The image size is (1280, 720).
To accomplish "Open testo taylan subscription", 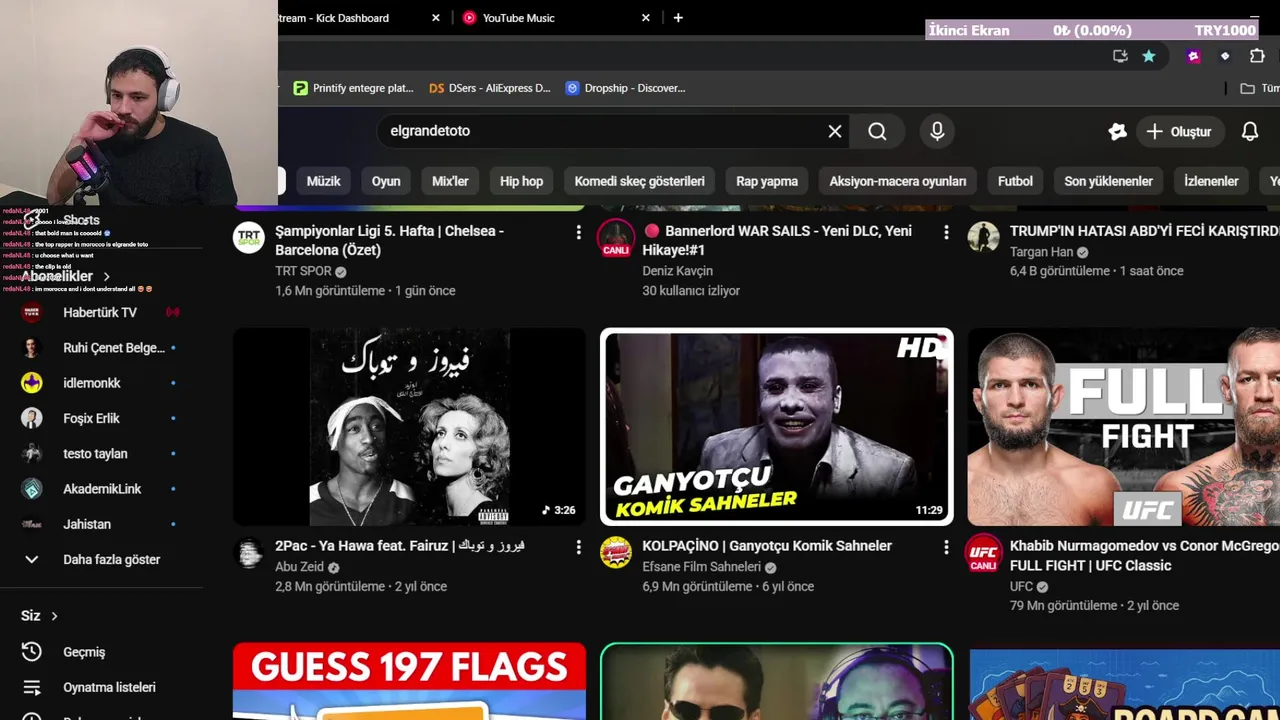I will click(x=100, y=454).
